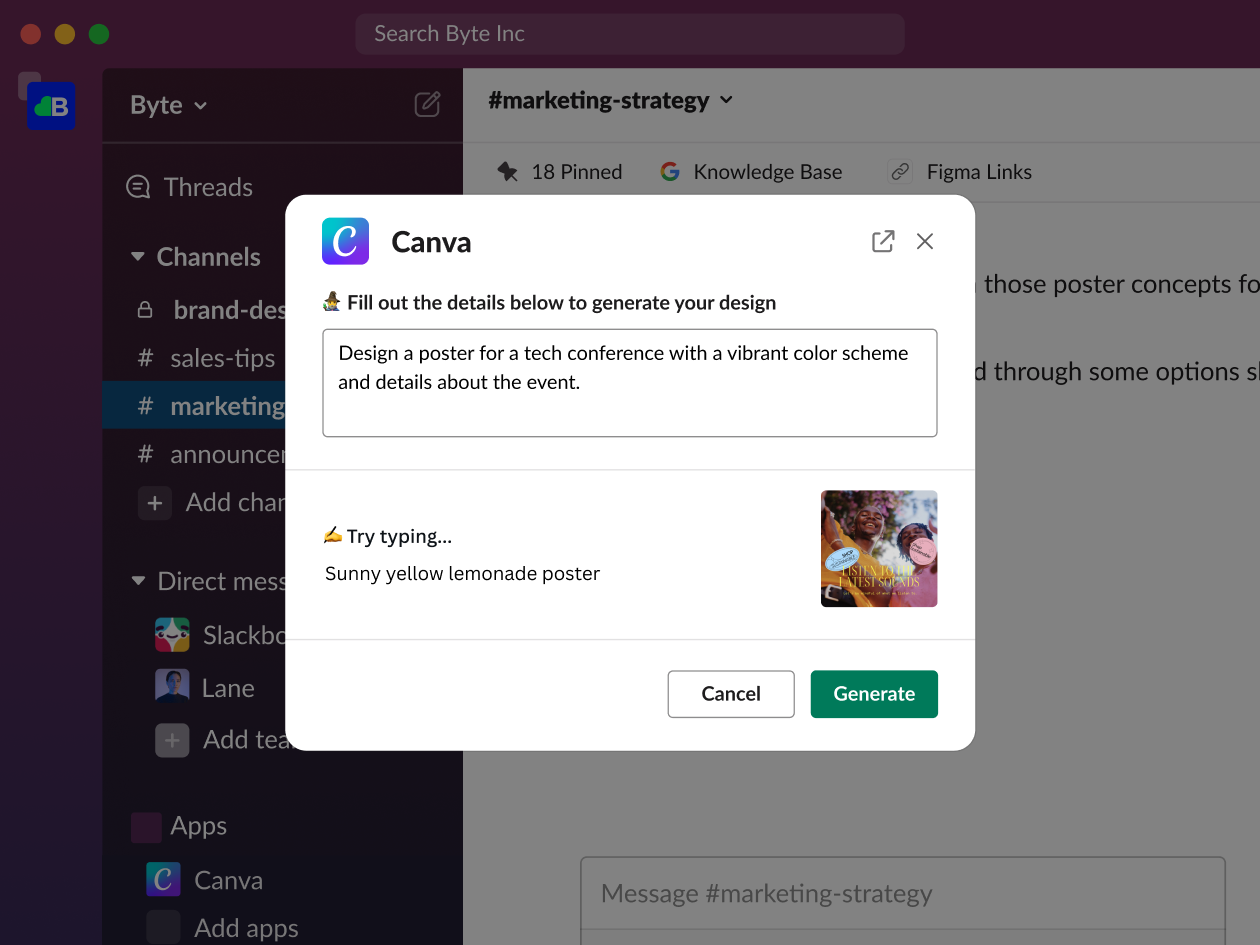Open Canva dialog in a new window
Image resolution: width=1260 pixels, height=945 pixels.
tap(883, 241)
